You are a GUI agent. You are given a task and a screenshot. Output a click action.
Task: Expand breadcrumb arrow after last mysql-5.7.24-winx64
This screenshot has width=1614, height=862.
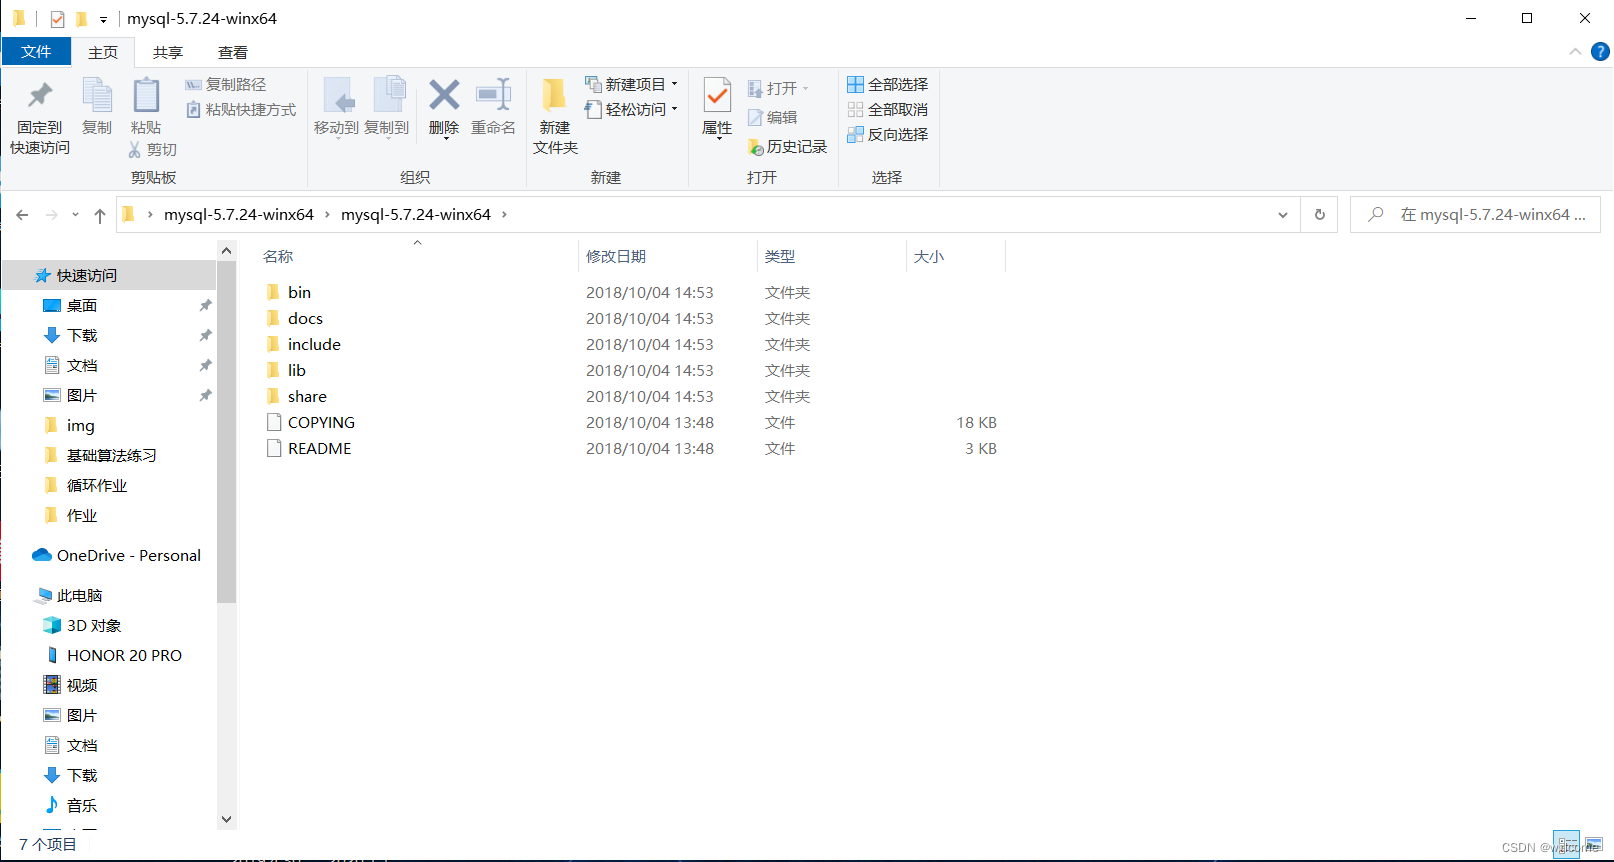coord(504,214)
